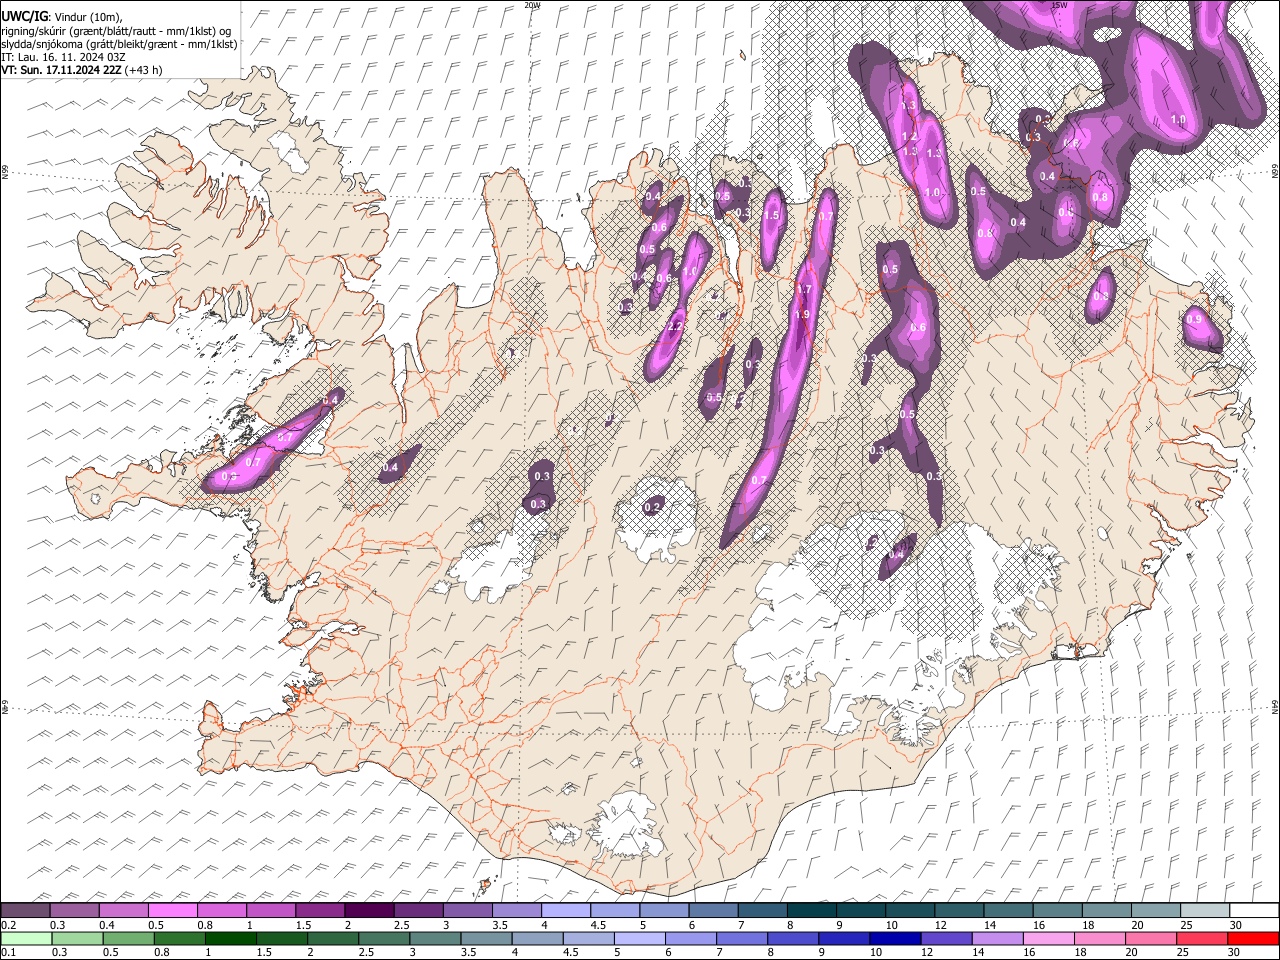This screenshot has width=1280, height=960.
Task: Select the lower legend swatch starting at 1.5
Action: (x=281, y=938)
